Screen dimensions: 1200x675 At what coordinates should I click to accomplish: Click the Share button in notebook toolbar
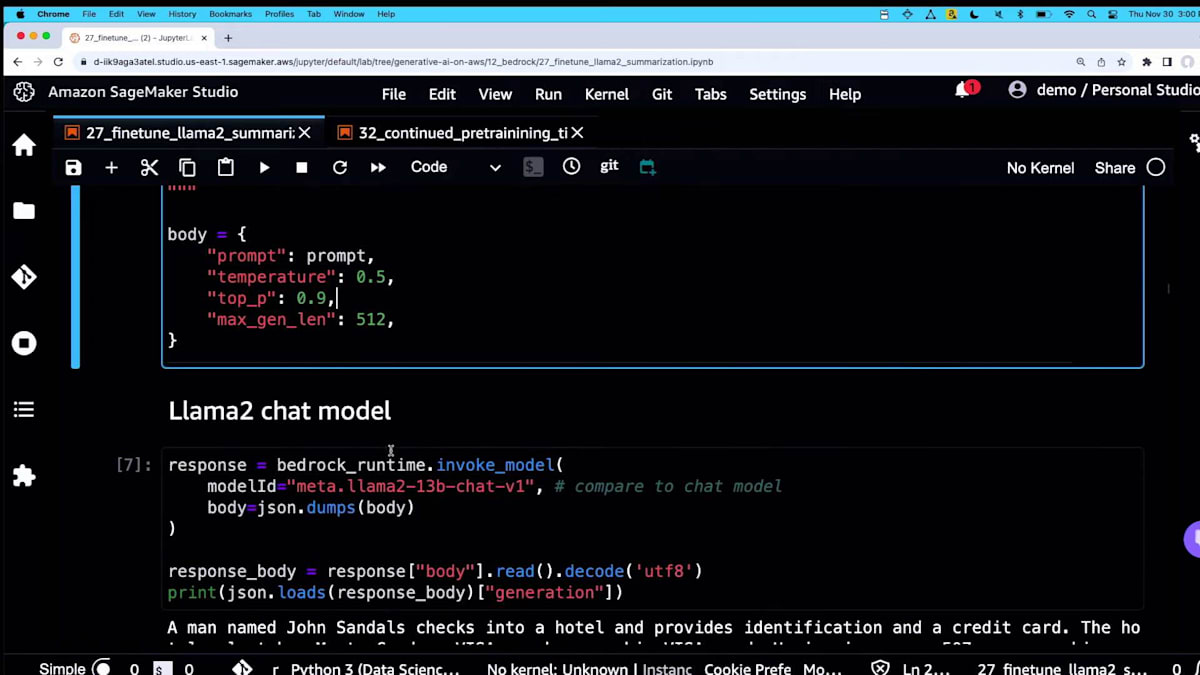[x=1114, y=168]
